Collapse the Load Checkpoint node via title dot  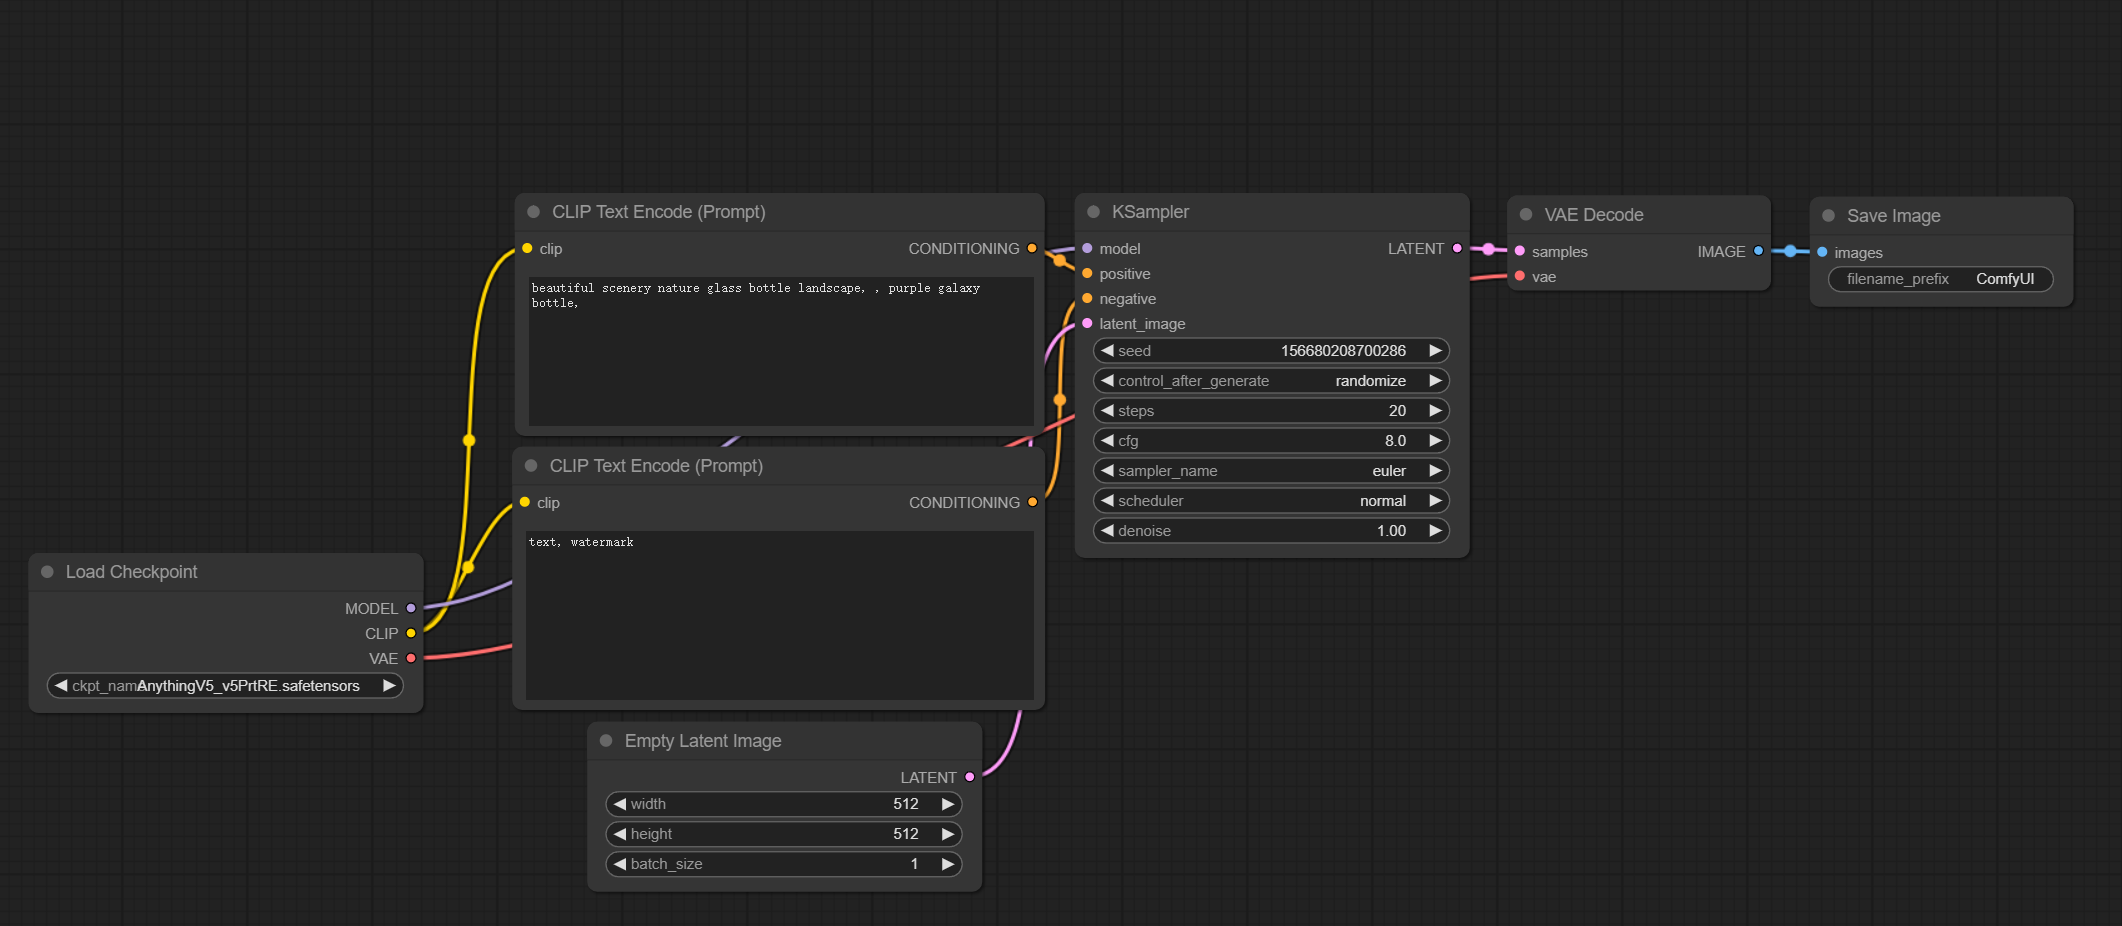47,572
